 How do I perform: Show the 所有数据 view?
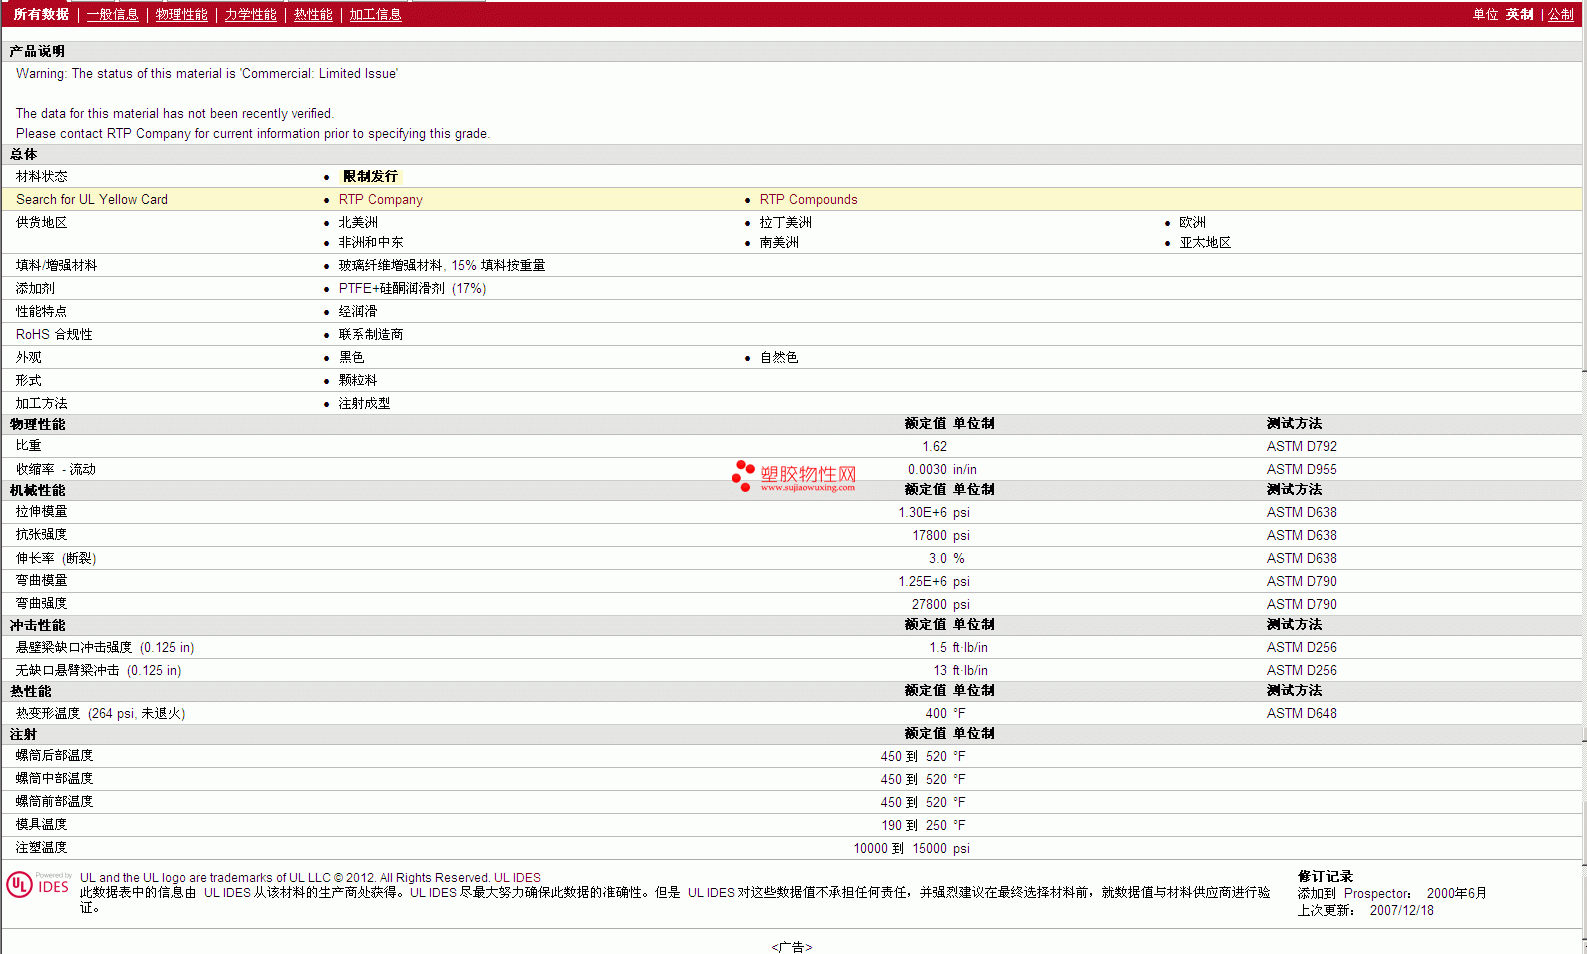41,14
